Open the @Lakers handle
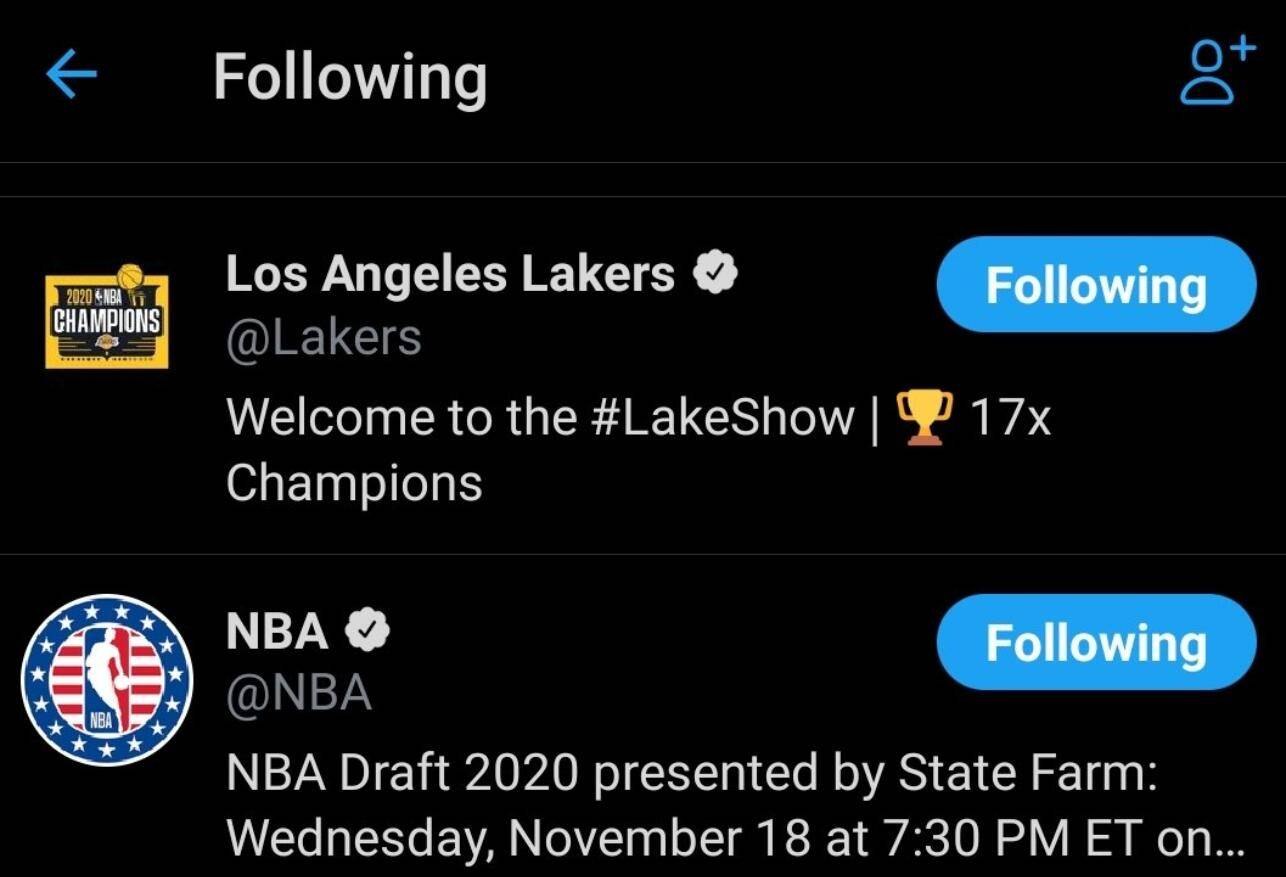1286x877 pixels. pyautogui.click(x=324, y=338)
